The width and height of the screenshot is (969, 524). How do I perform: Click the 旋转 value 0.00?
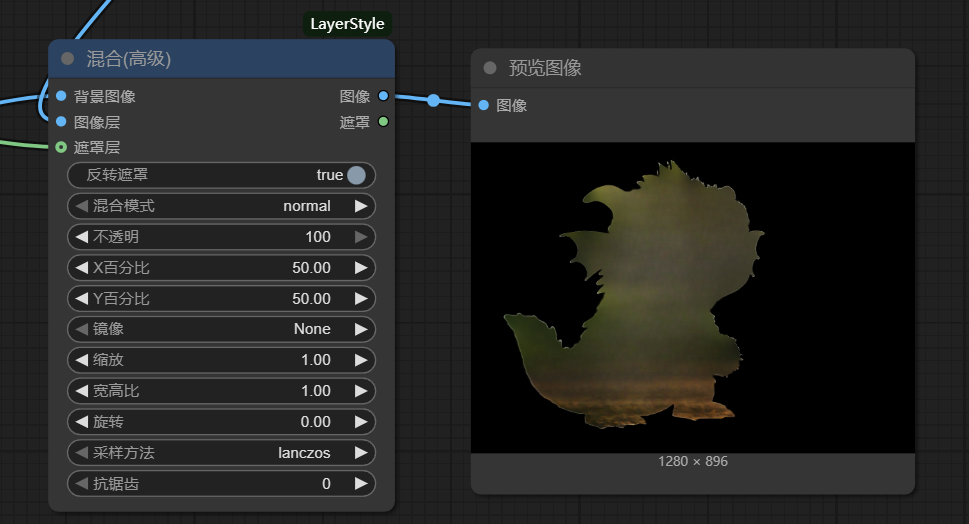click(316, 421)
